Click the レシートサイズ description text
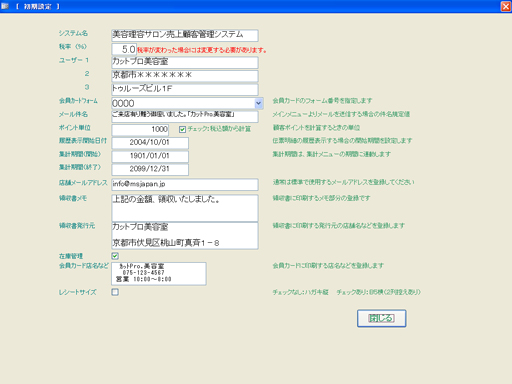 [x=347, y=292]
